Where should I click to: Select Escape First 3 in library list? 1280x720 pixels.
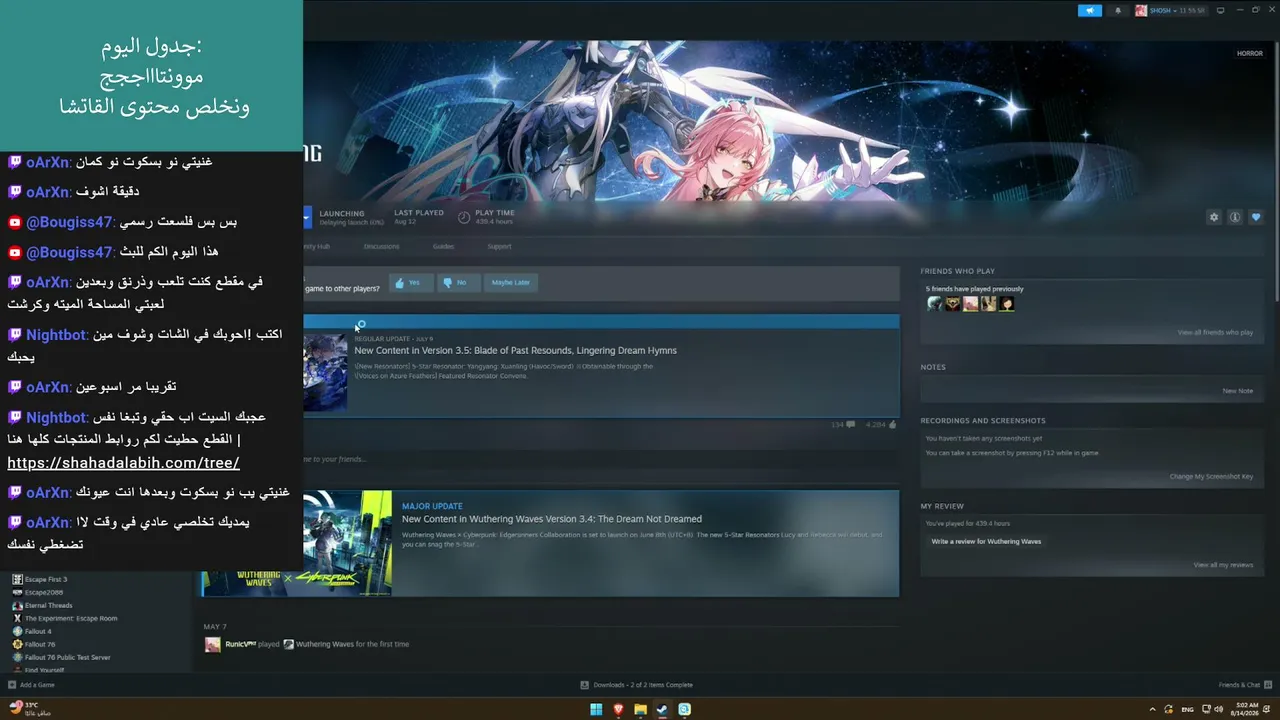click(46, 579)
